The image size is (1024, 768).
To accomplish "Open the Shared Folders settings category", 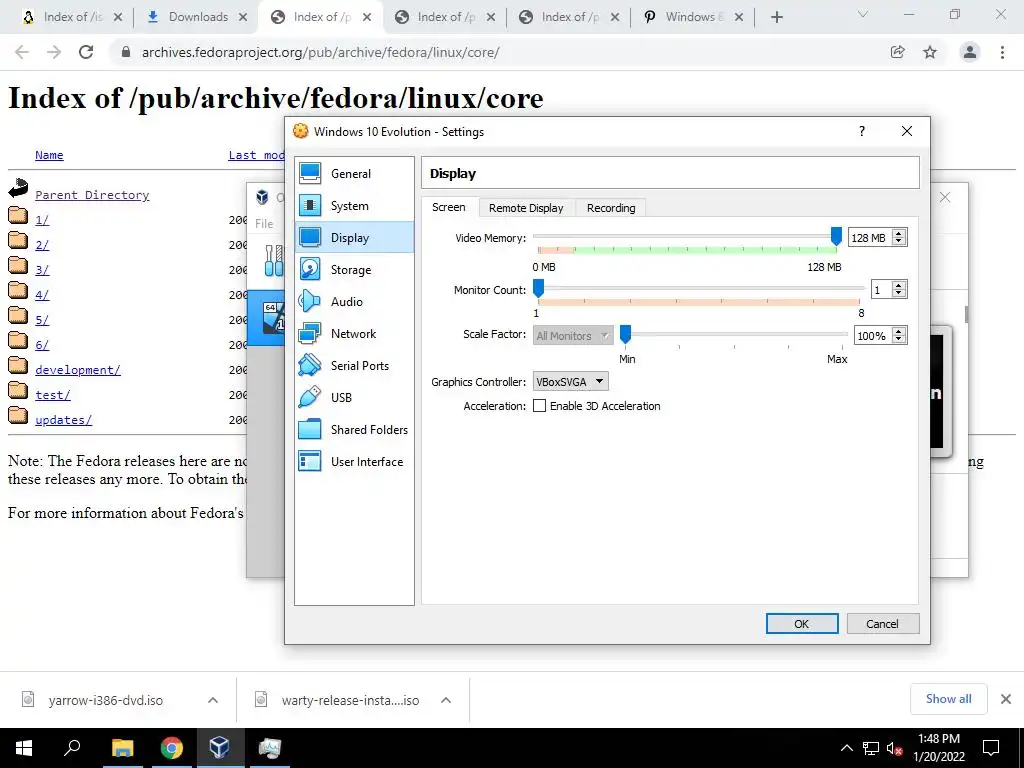I will click(354, 430).
